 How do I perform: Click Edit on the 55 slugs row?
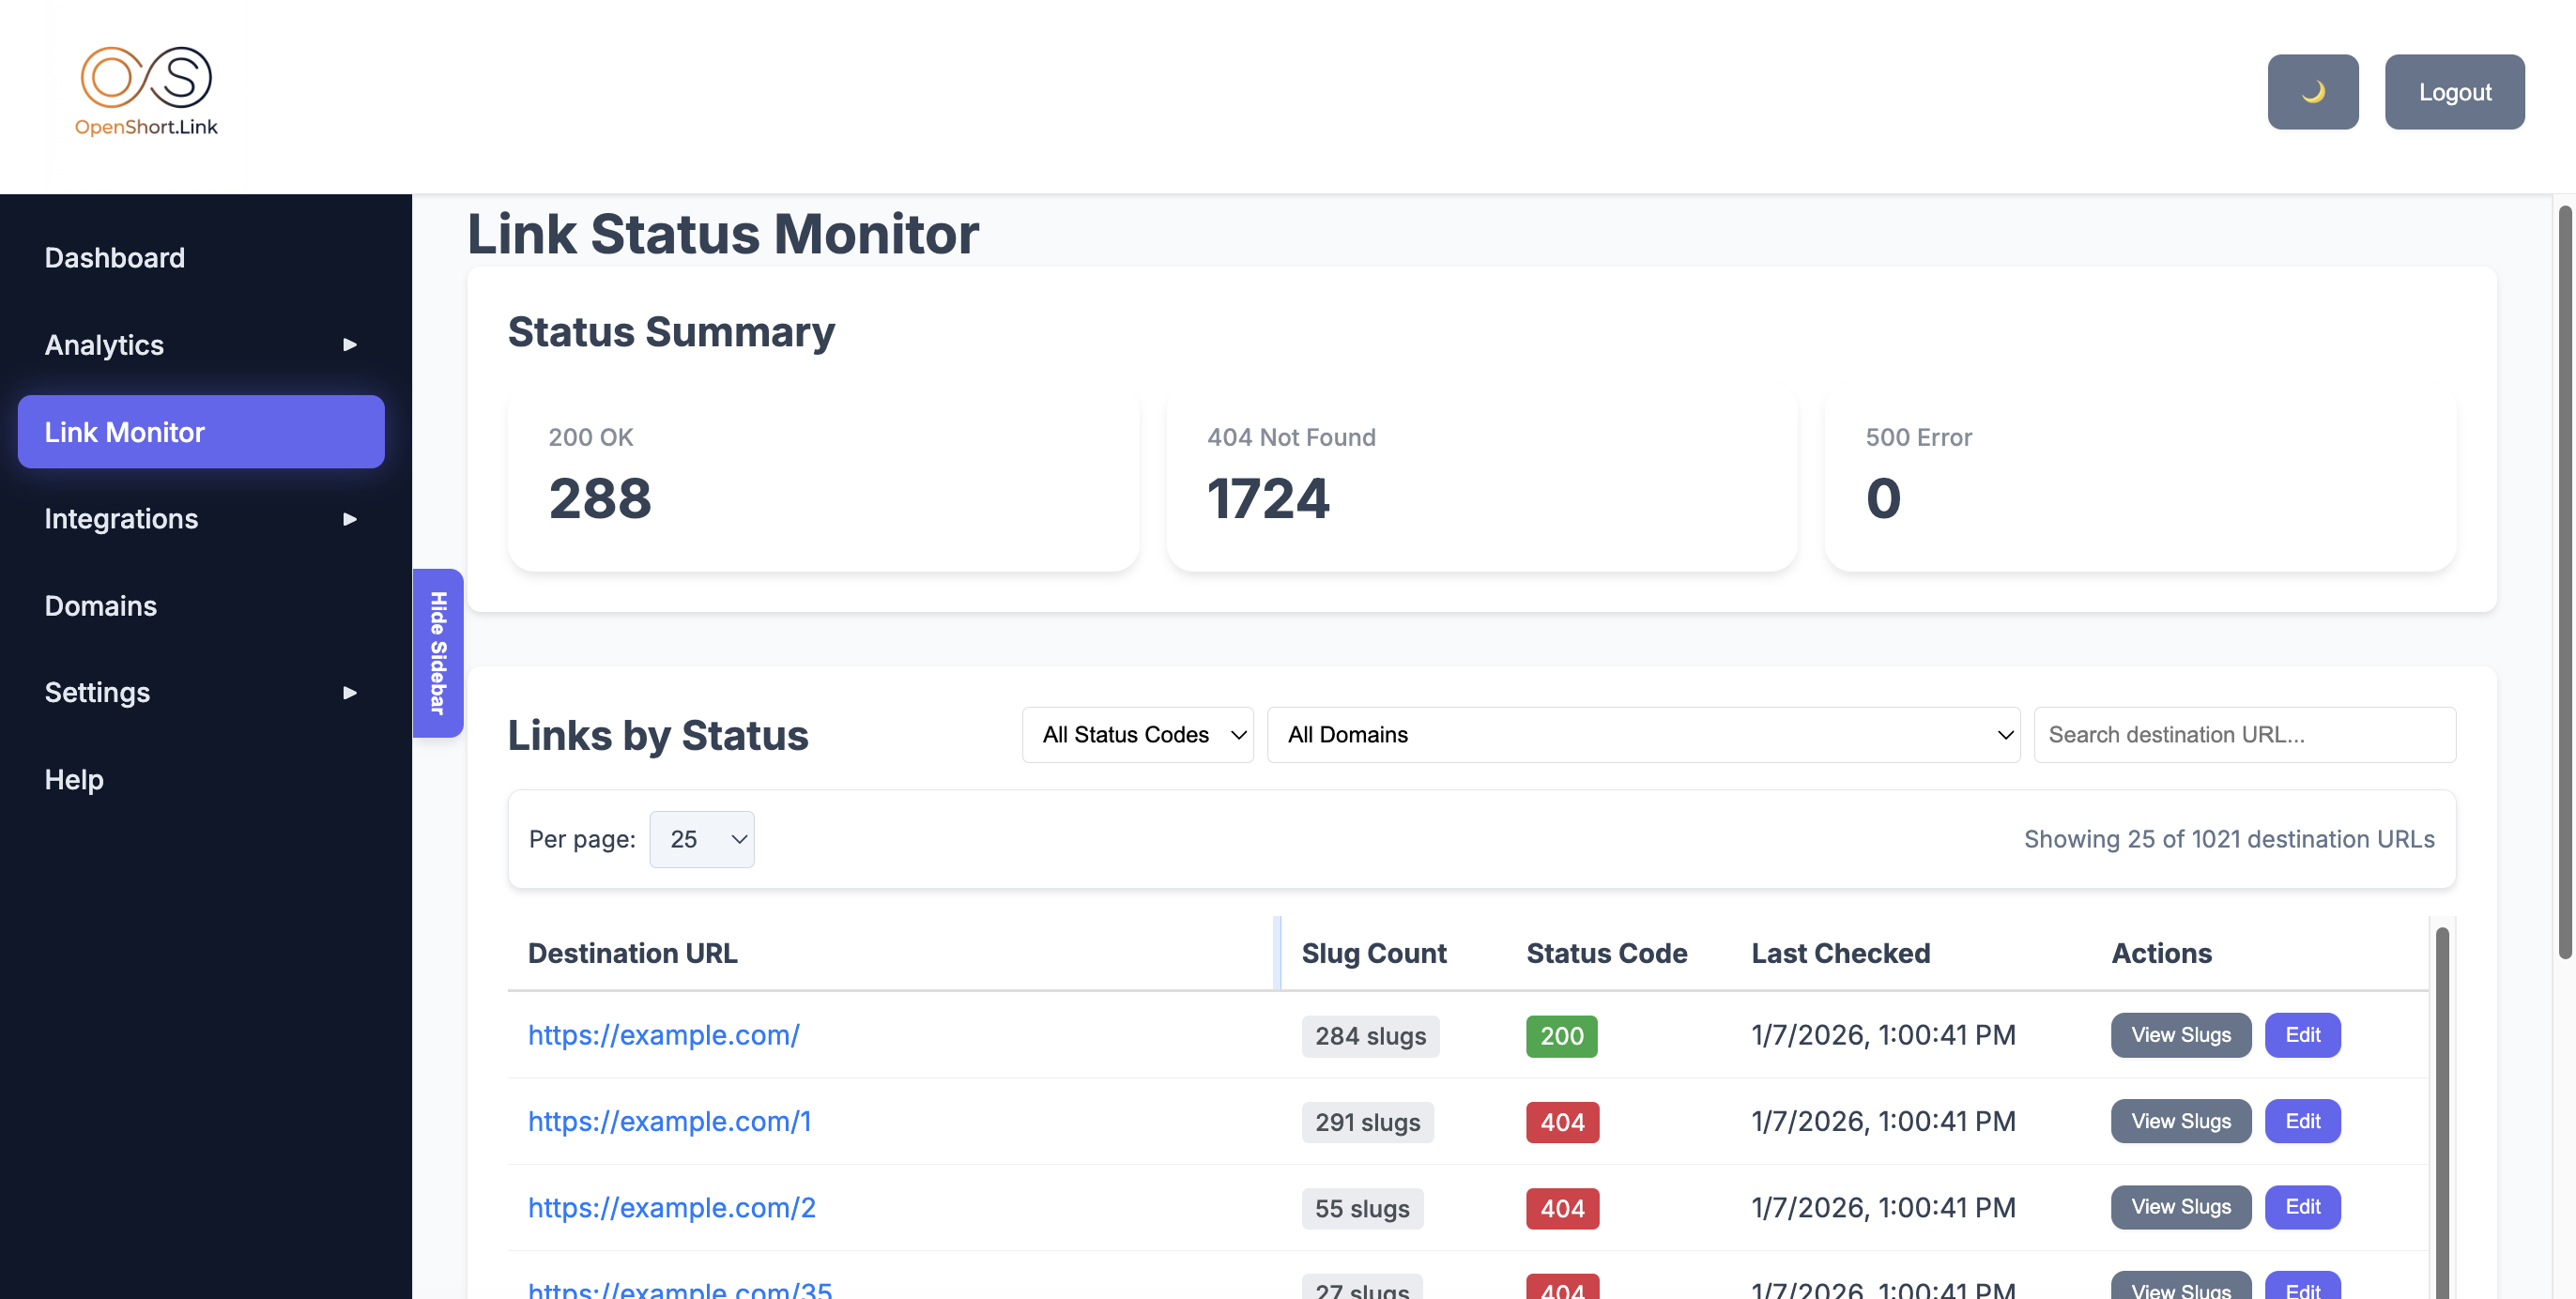pyautogui.click(x=2303, y=1207)
